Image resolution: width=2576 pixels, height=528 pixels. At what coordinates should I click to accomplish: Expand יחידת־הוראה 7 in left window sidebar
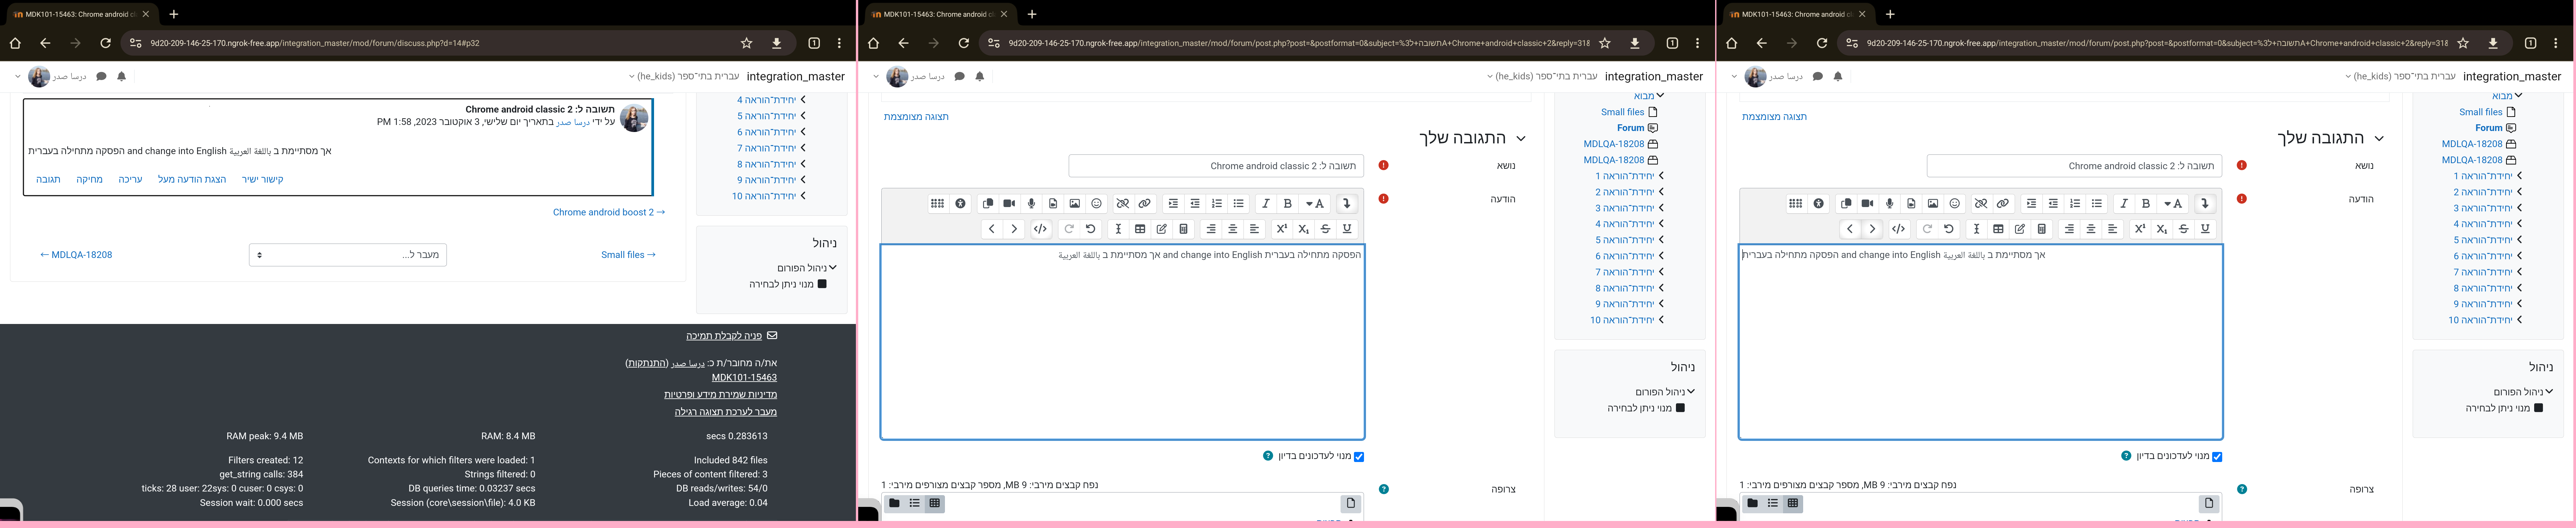pos(803,148)
